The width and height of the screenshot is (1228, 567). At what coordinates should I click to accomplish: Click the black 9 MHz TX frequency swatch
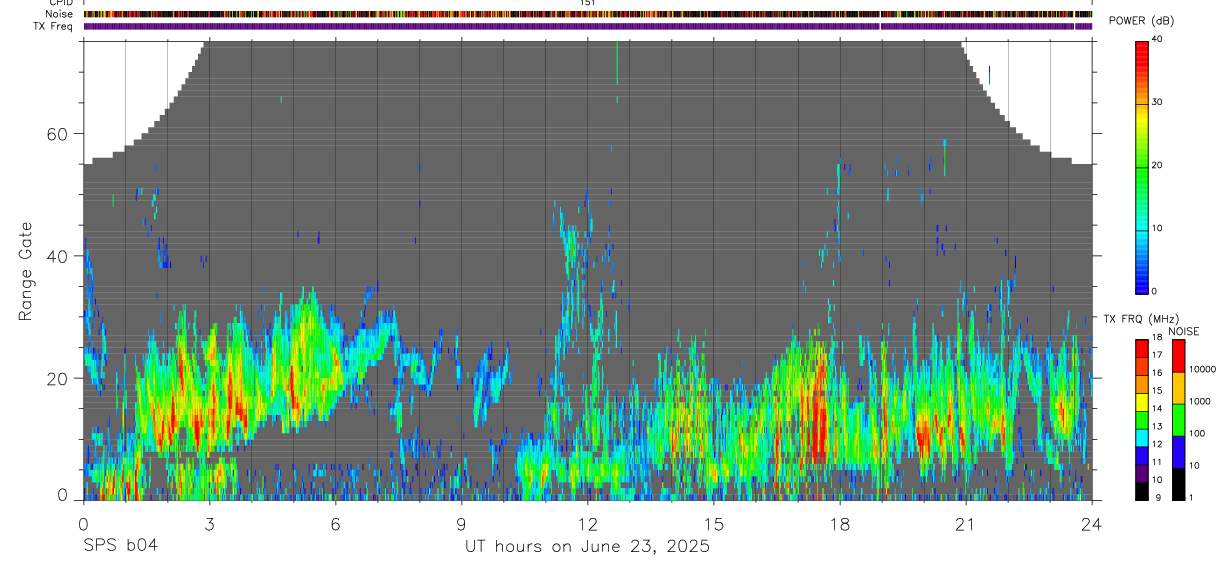pos(1142,491)
